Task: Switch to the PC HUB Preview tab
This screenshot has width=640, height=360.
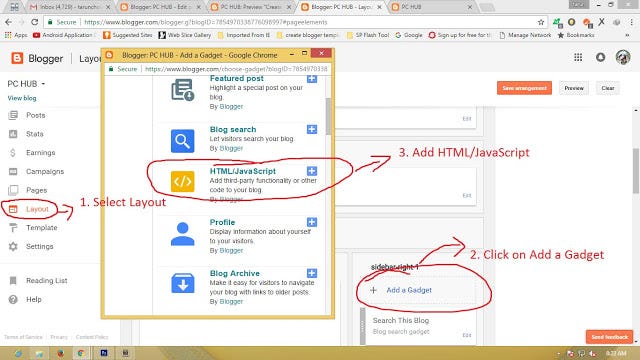Action: (x=251, y=7)
